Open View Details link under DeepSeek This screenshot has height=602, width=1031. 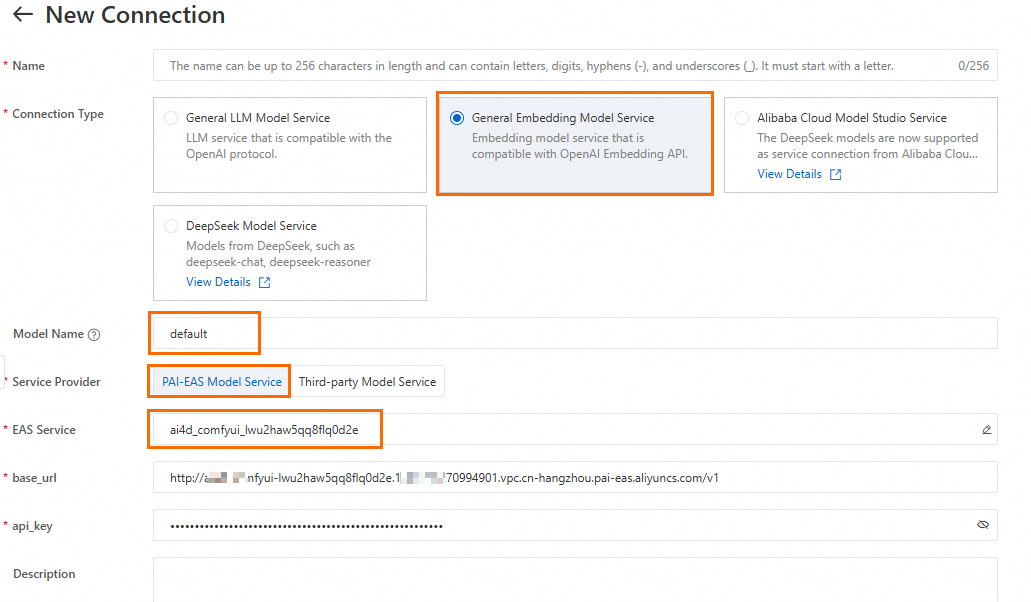coord(218,282)
